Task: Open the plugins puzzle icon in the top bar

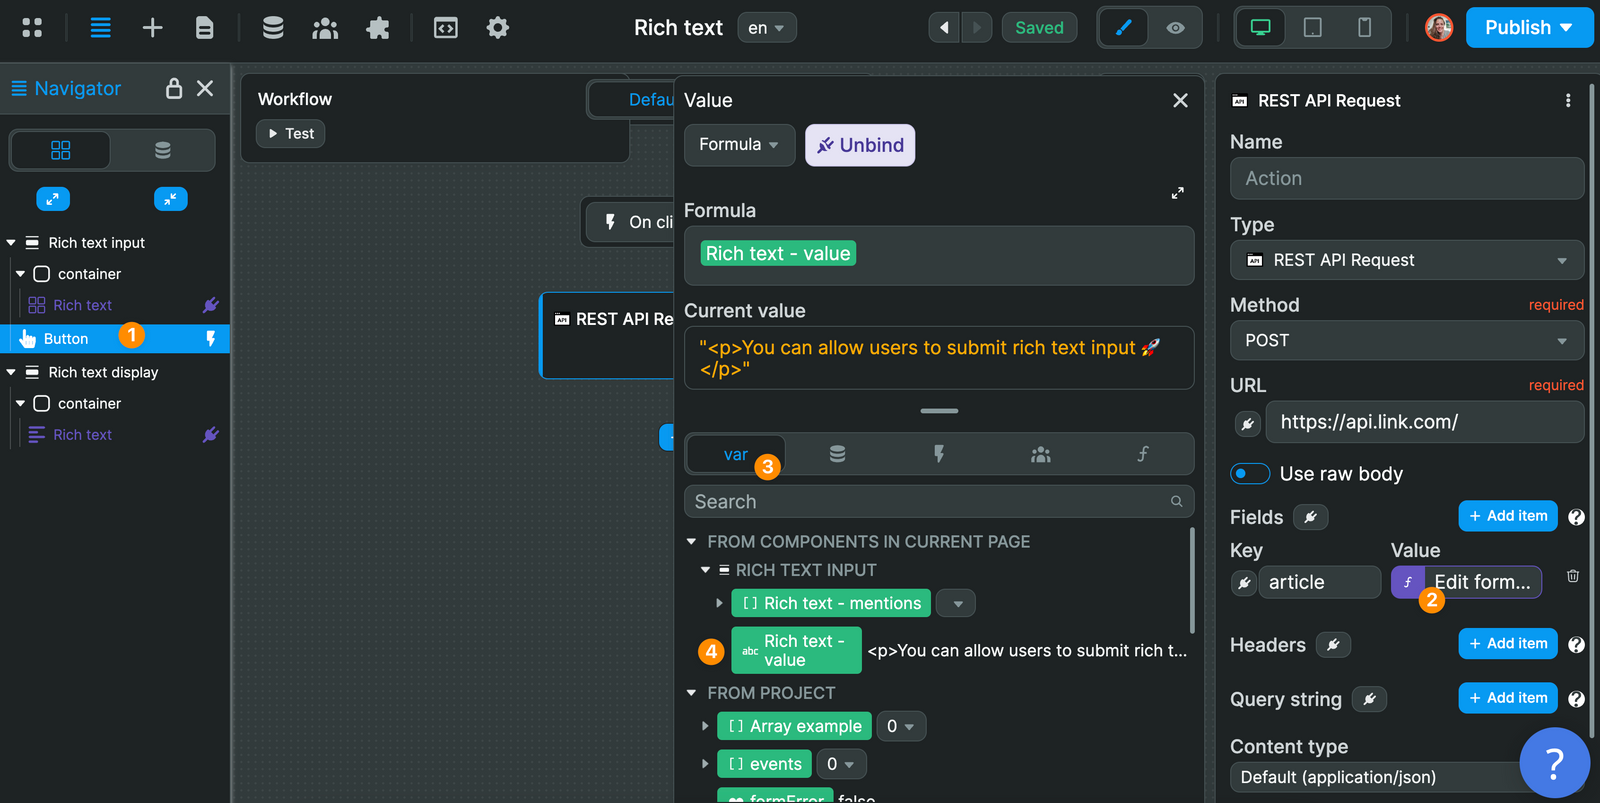Action: [x=377, y=28]
